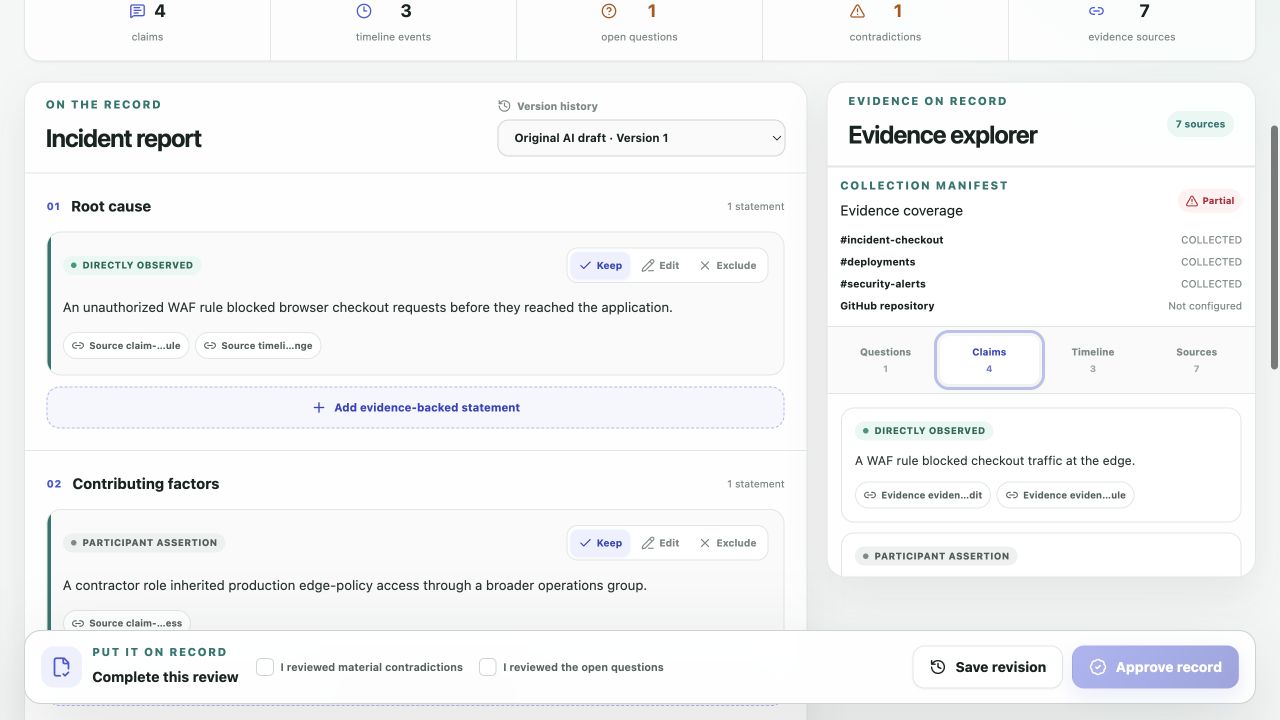Click the clock icon in Save revision button
1280x720 pixels.
938,667
